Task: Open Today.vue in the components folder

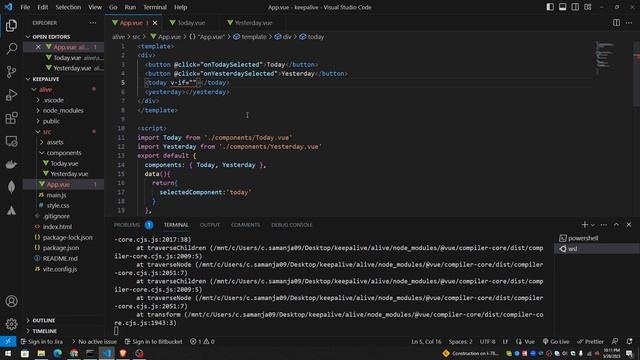Action: click(x=64, y=163)
